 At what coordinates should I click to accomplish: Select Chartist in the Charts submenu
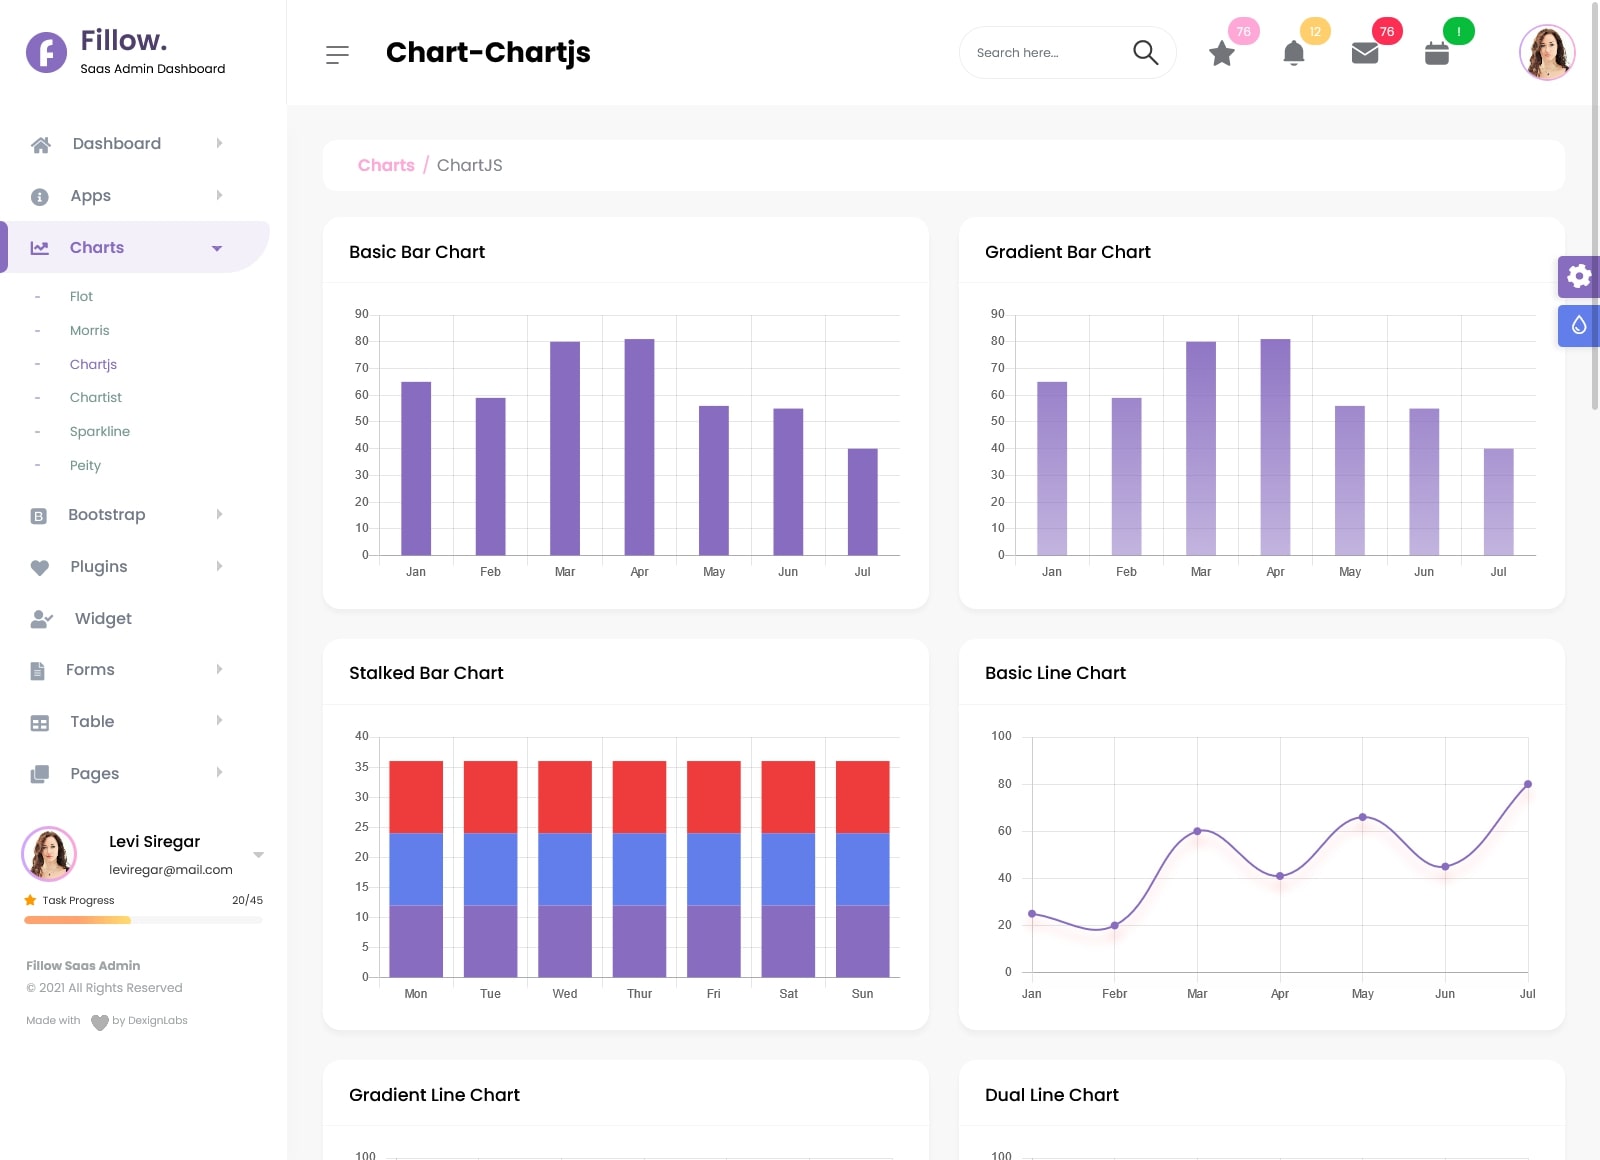96,398
